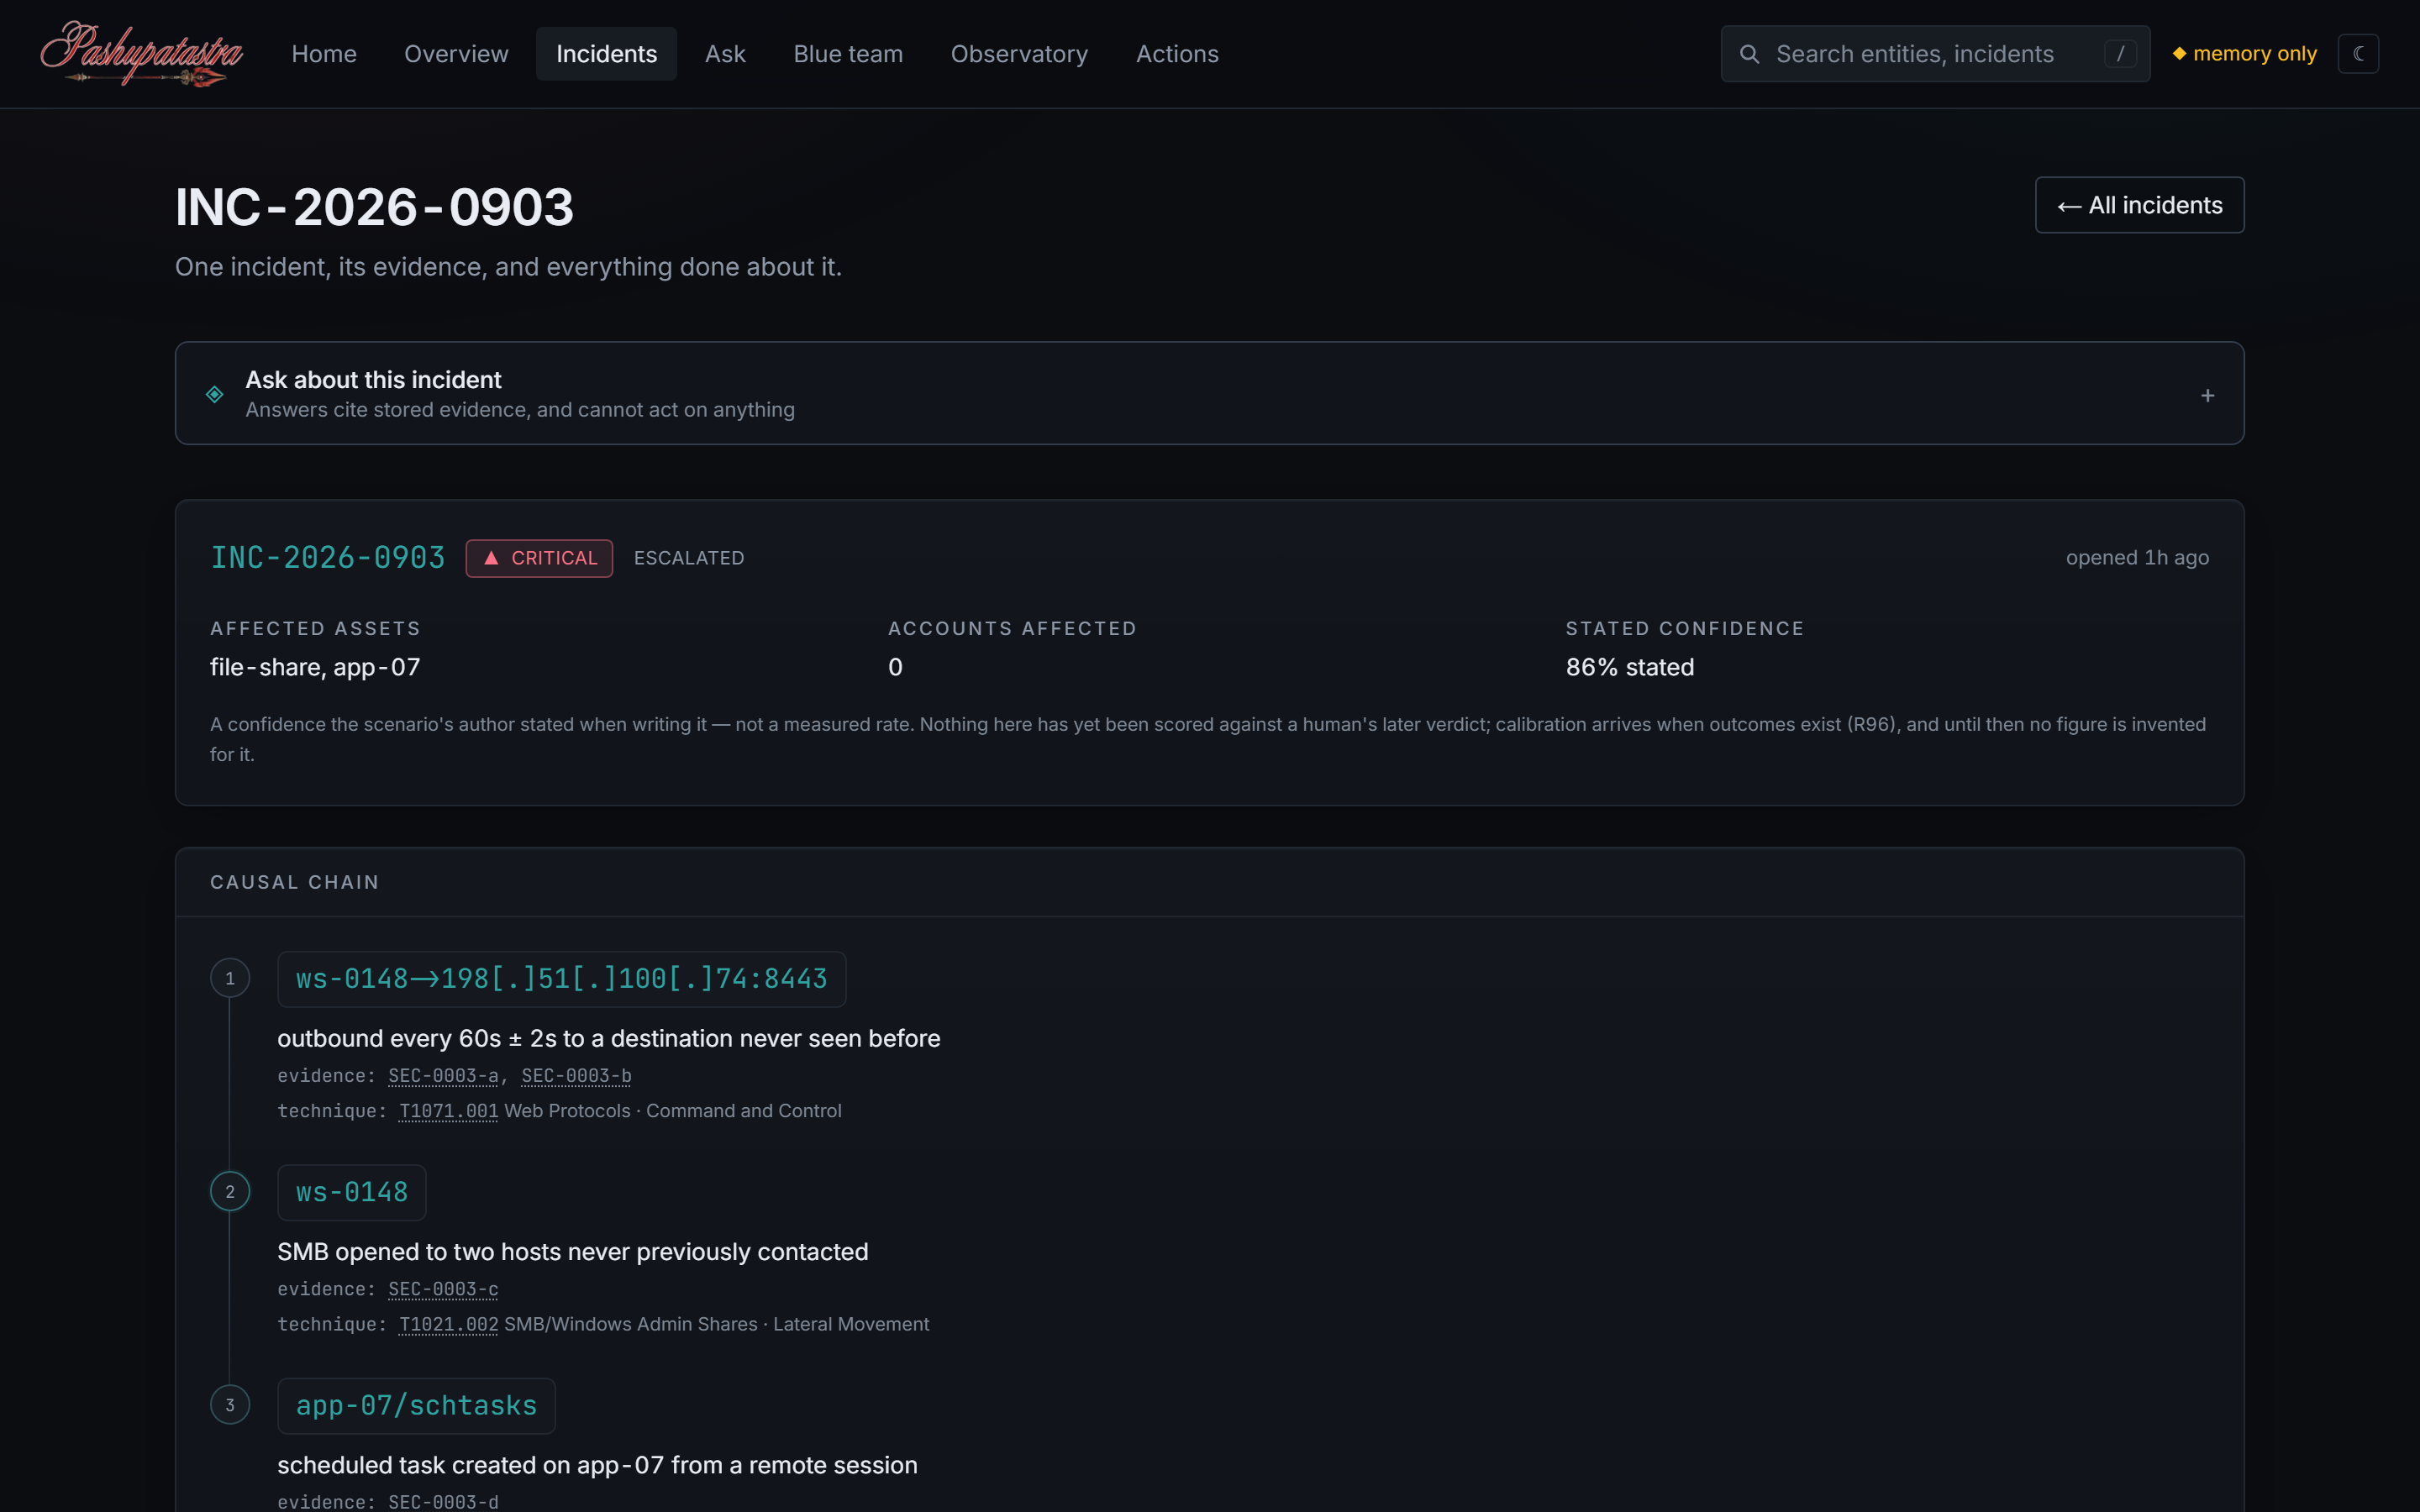Click the slash shortcut key badge
The image size is (2420, 1512).
2120,54
